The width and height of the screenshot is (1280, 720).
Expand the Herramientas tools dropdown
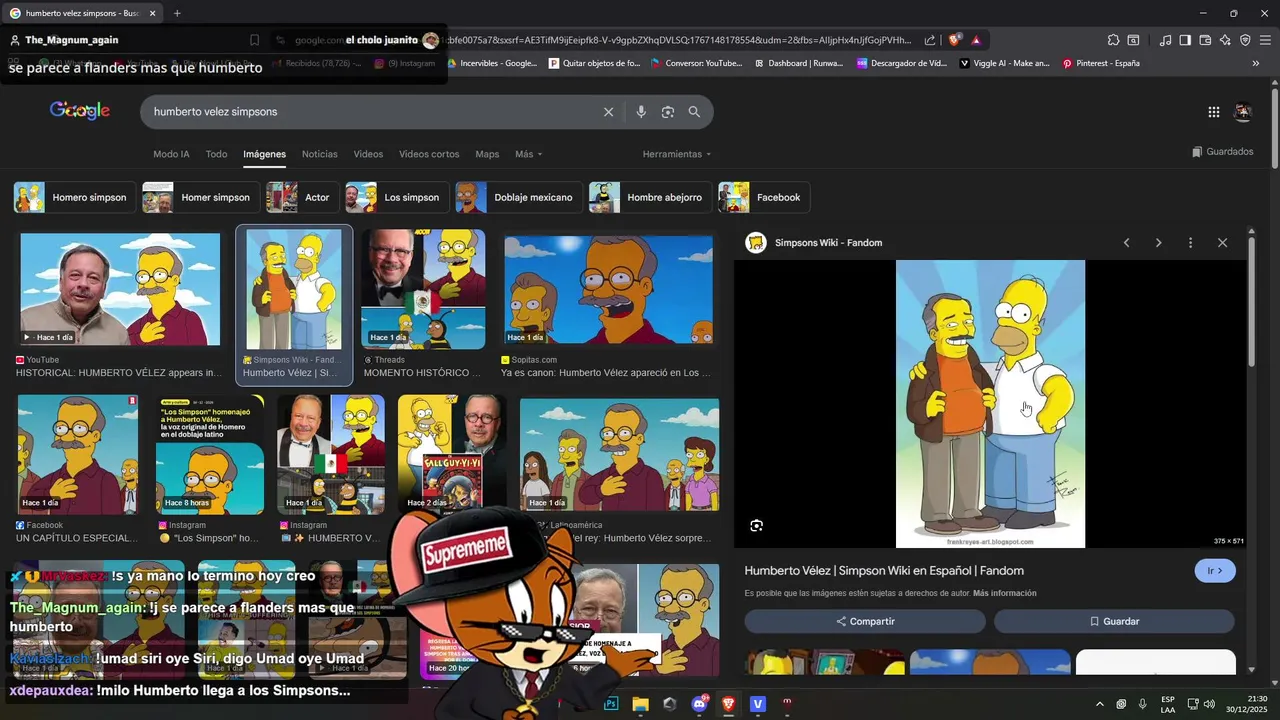677,154
